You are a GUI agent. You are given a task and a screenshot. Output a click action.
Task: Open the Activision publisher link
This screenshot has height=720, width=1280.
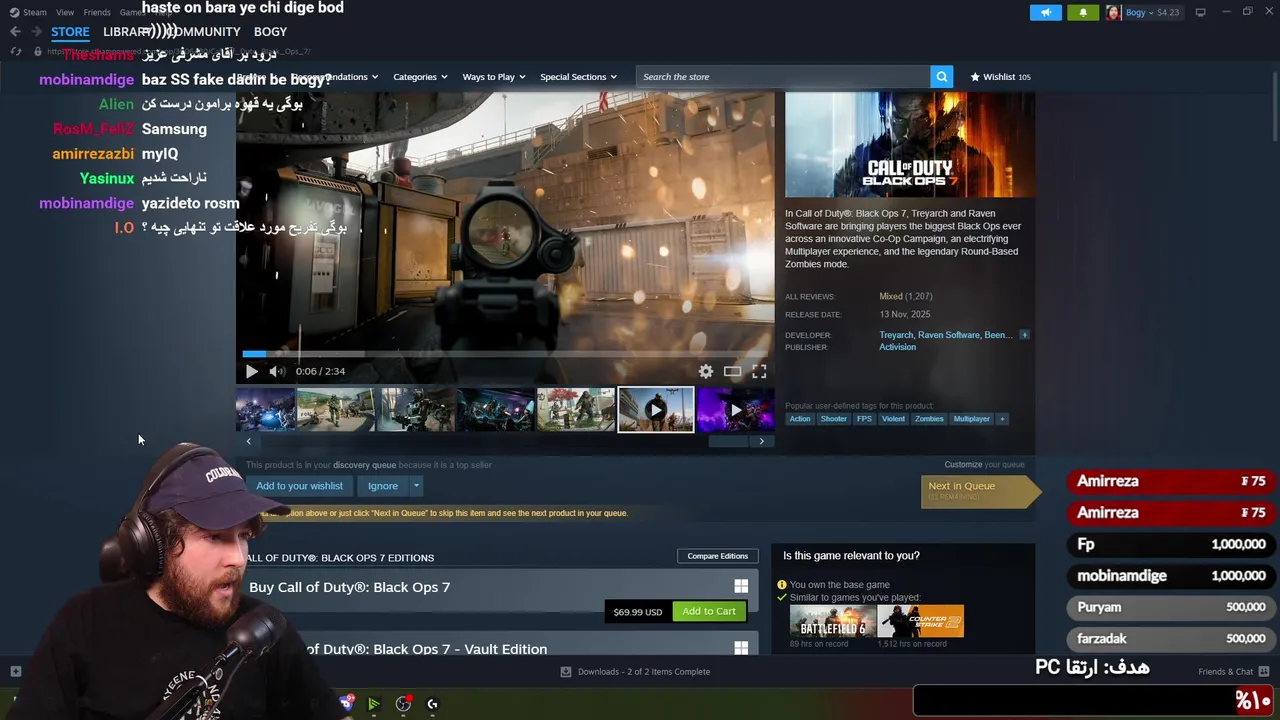tap(897, 347)
